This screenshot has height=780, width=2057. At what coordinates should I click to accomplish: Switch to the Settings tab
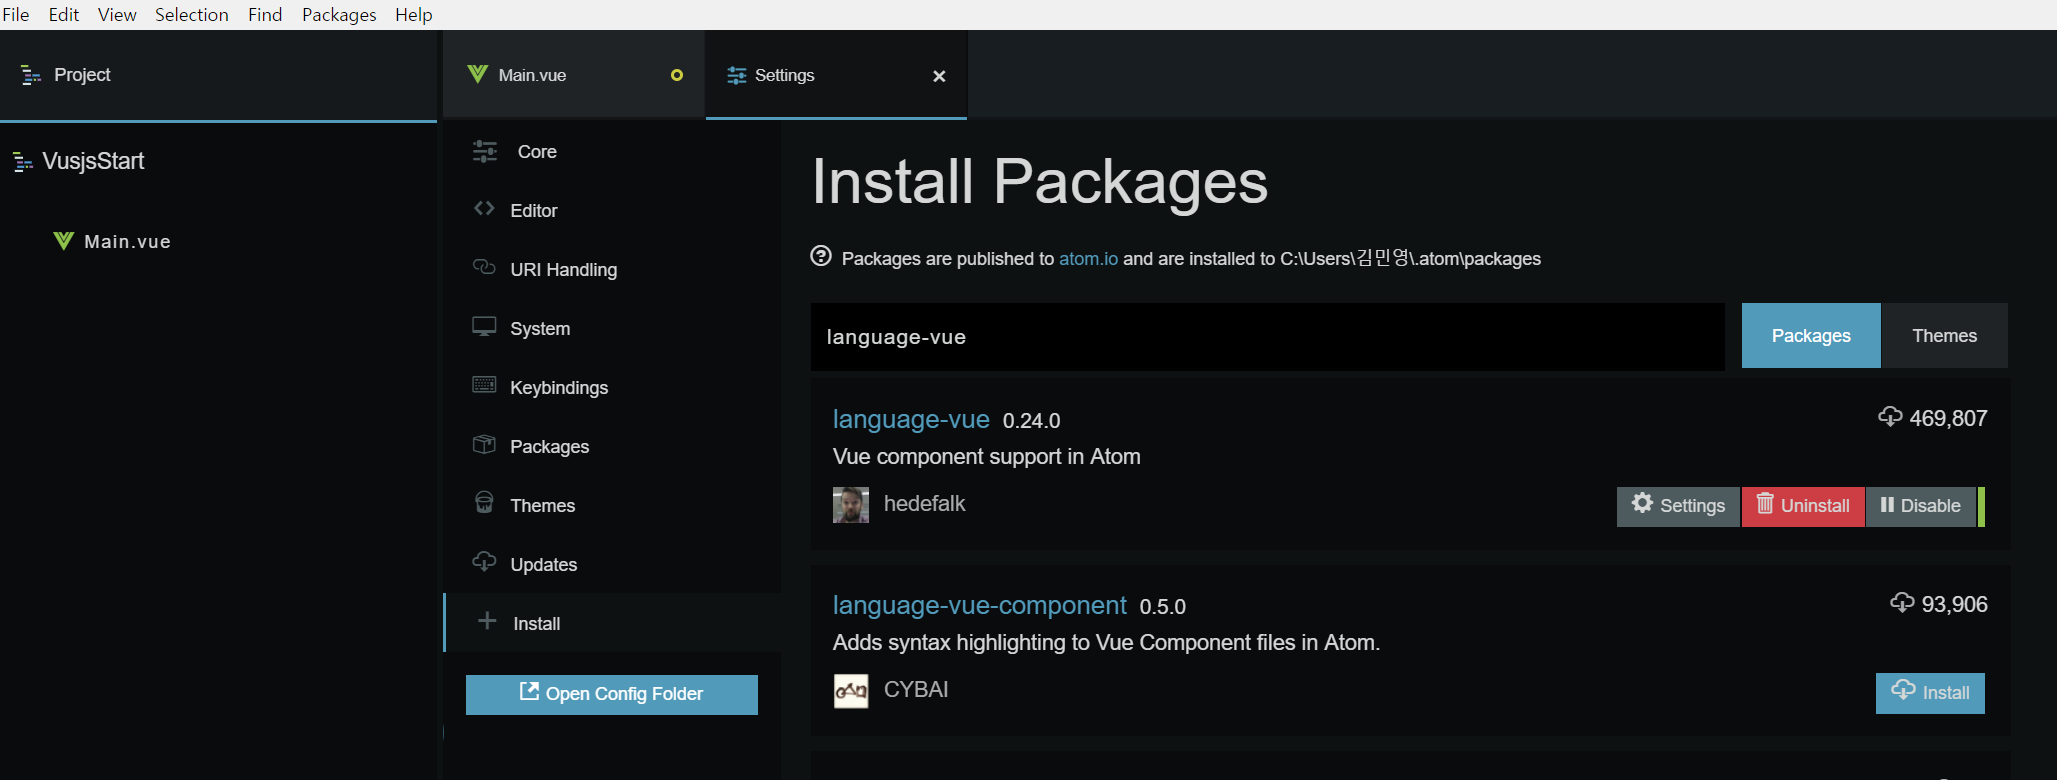click(x=836, y=75)
